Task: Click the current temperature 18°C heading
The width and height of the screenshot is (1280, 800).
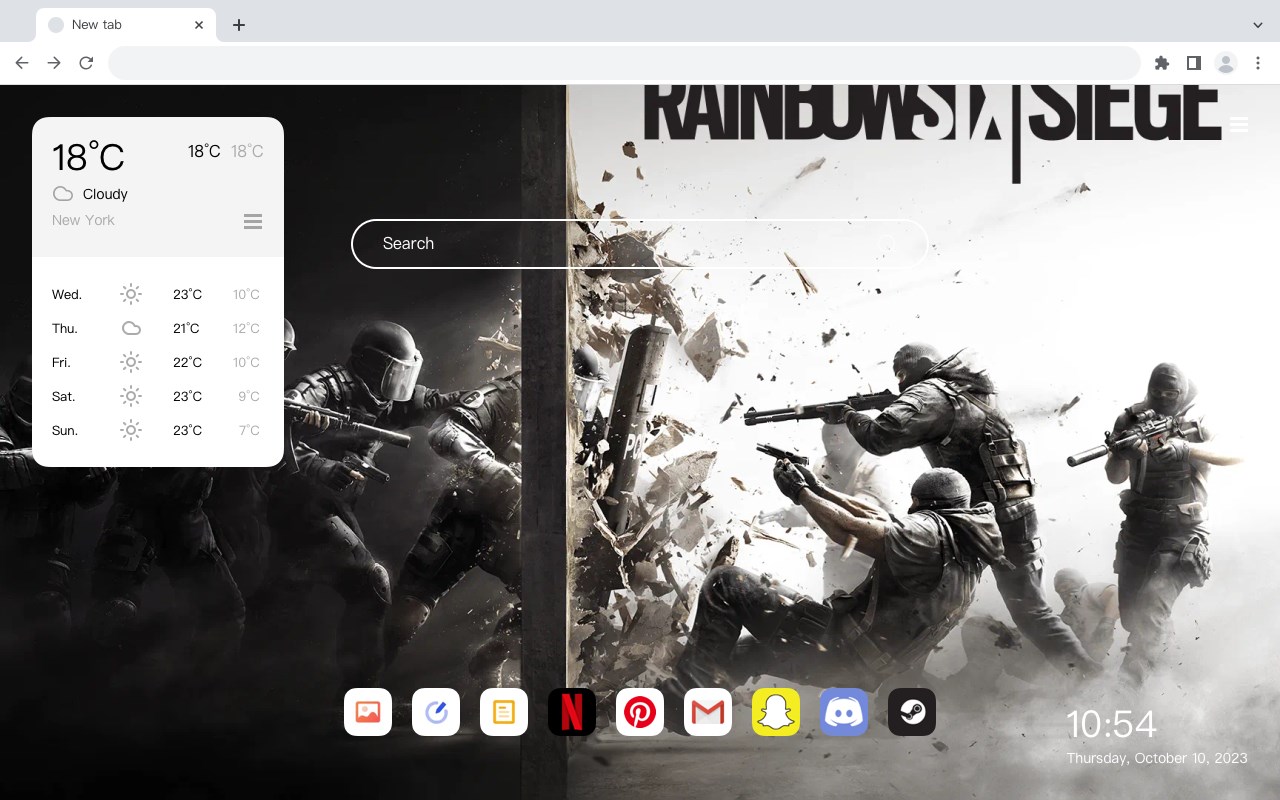Action: coord(88,157)
